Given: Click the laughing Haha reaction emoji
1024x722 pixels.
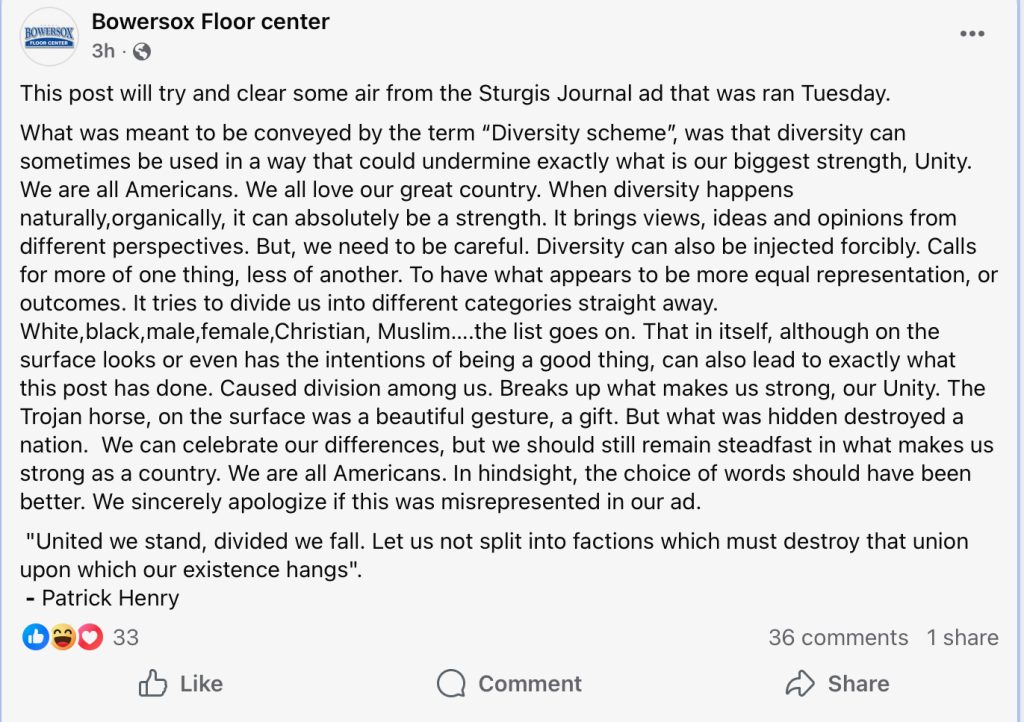Looking at the screenshot, I should click(x=63, y=637).
